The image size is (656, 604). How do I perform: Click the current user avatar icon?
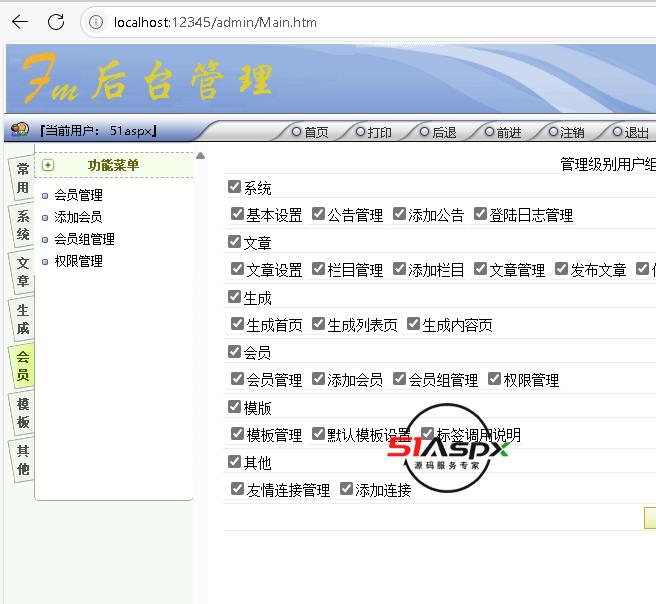[20, 129]
